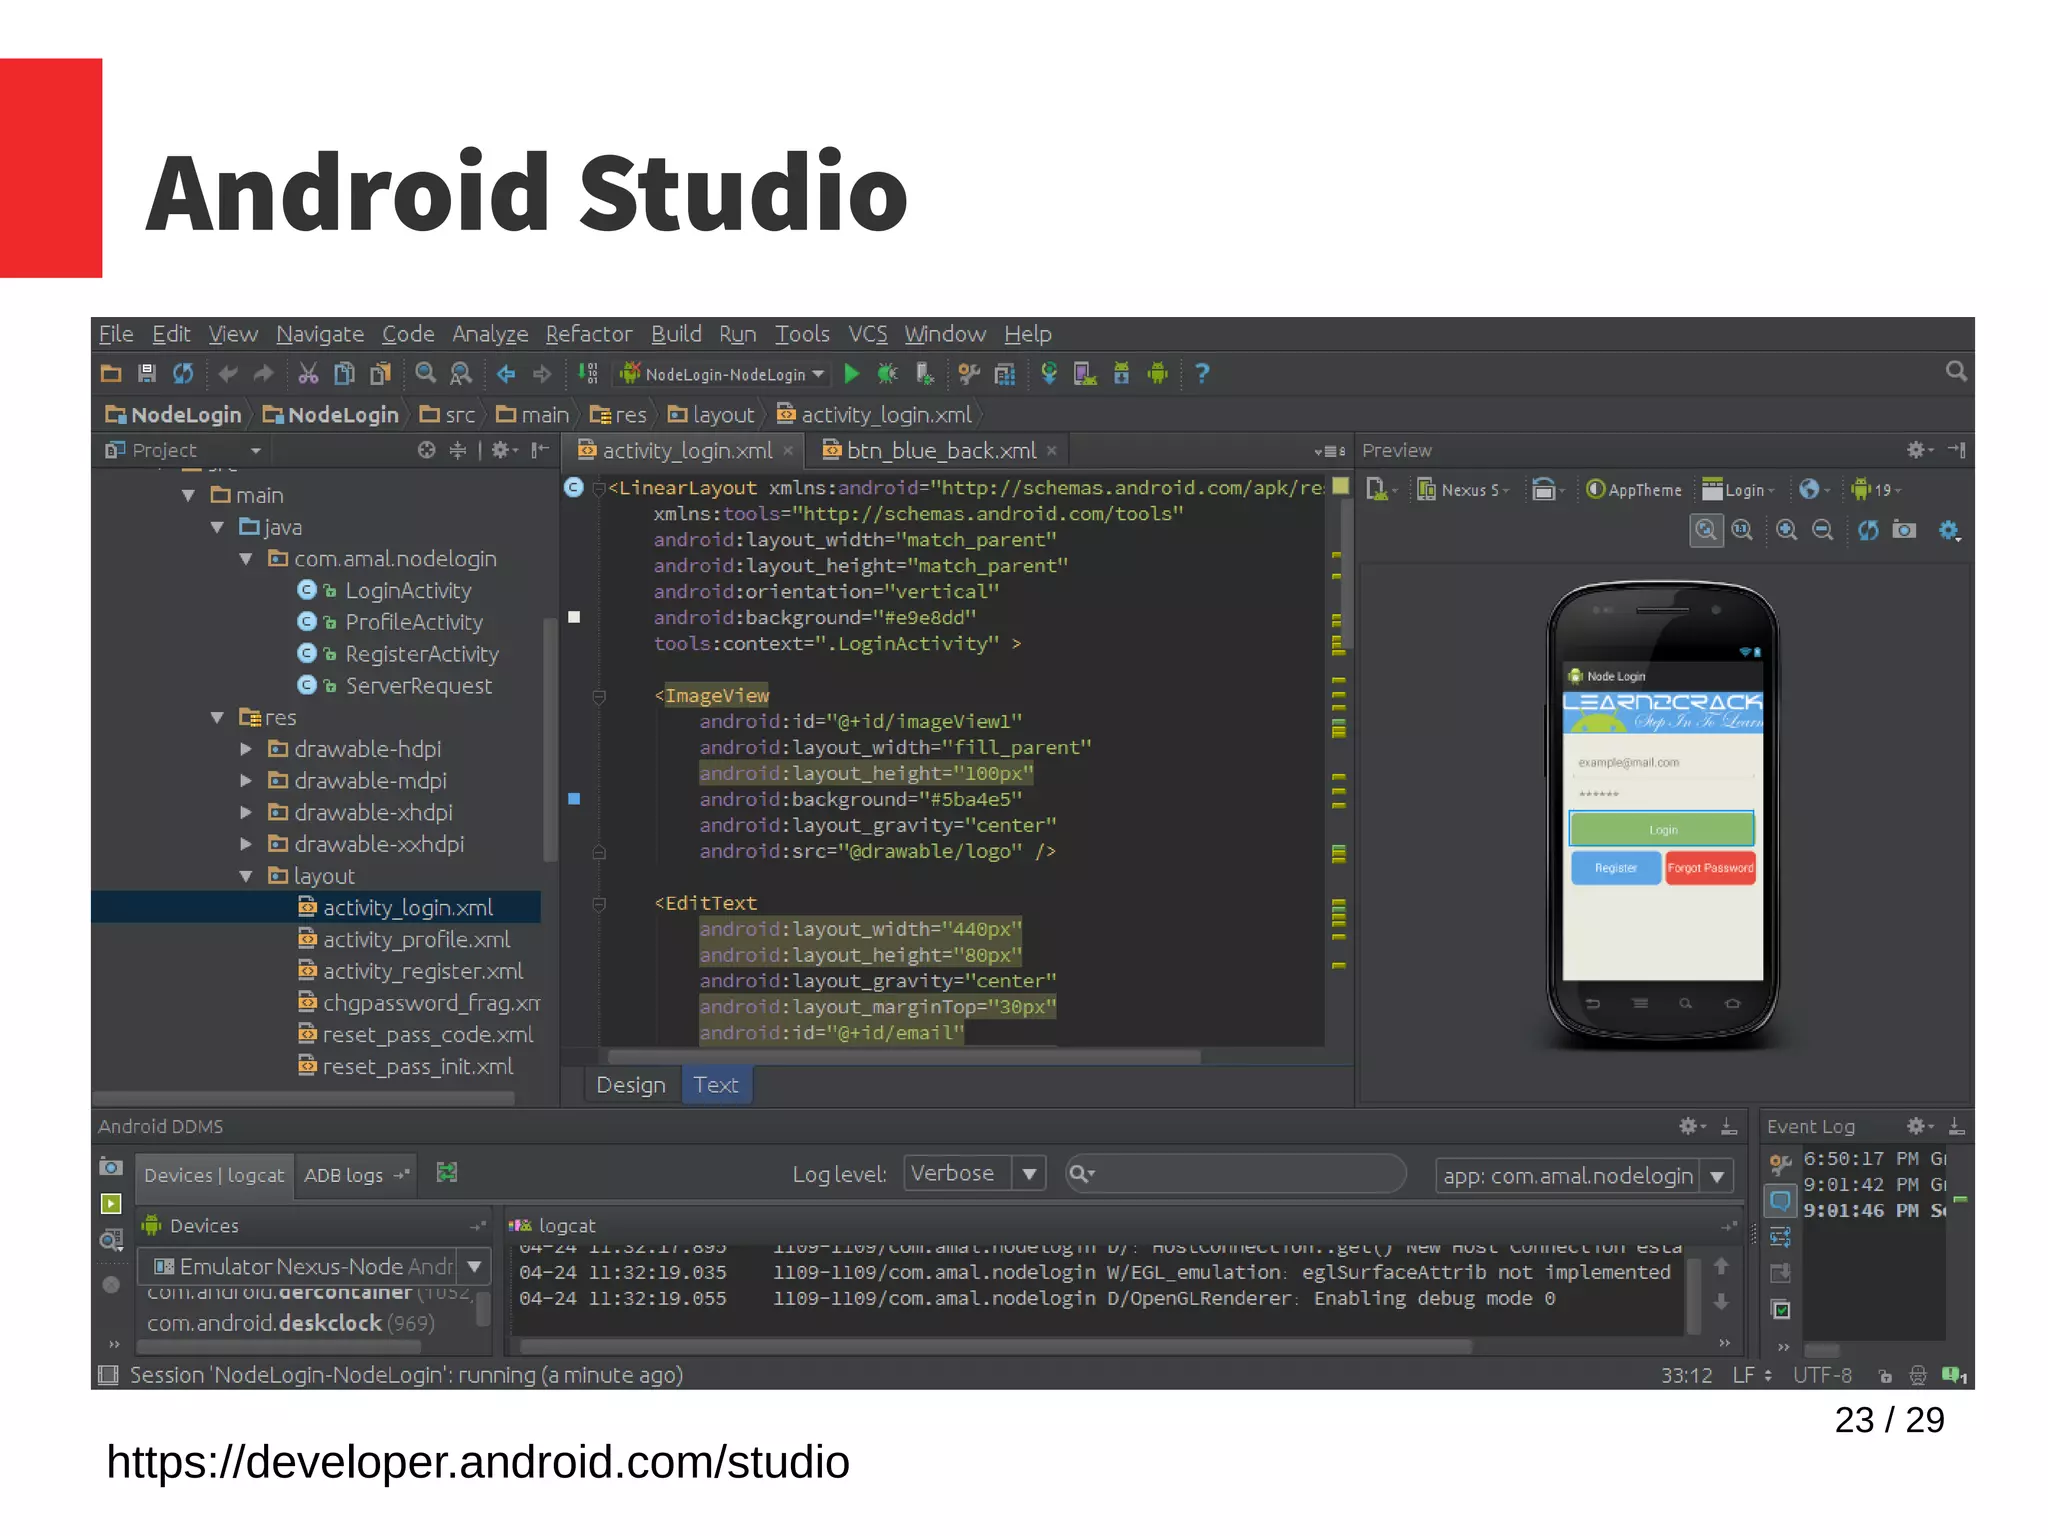Click the Open folder toolbar icon

111,374
